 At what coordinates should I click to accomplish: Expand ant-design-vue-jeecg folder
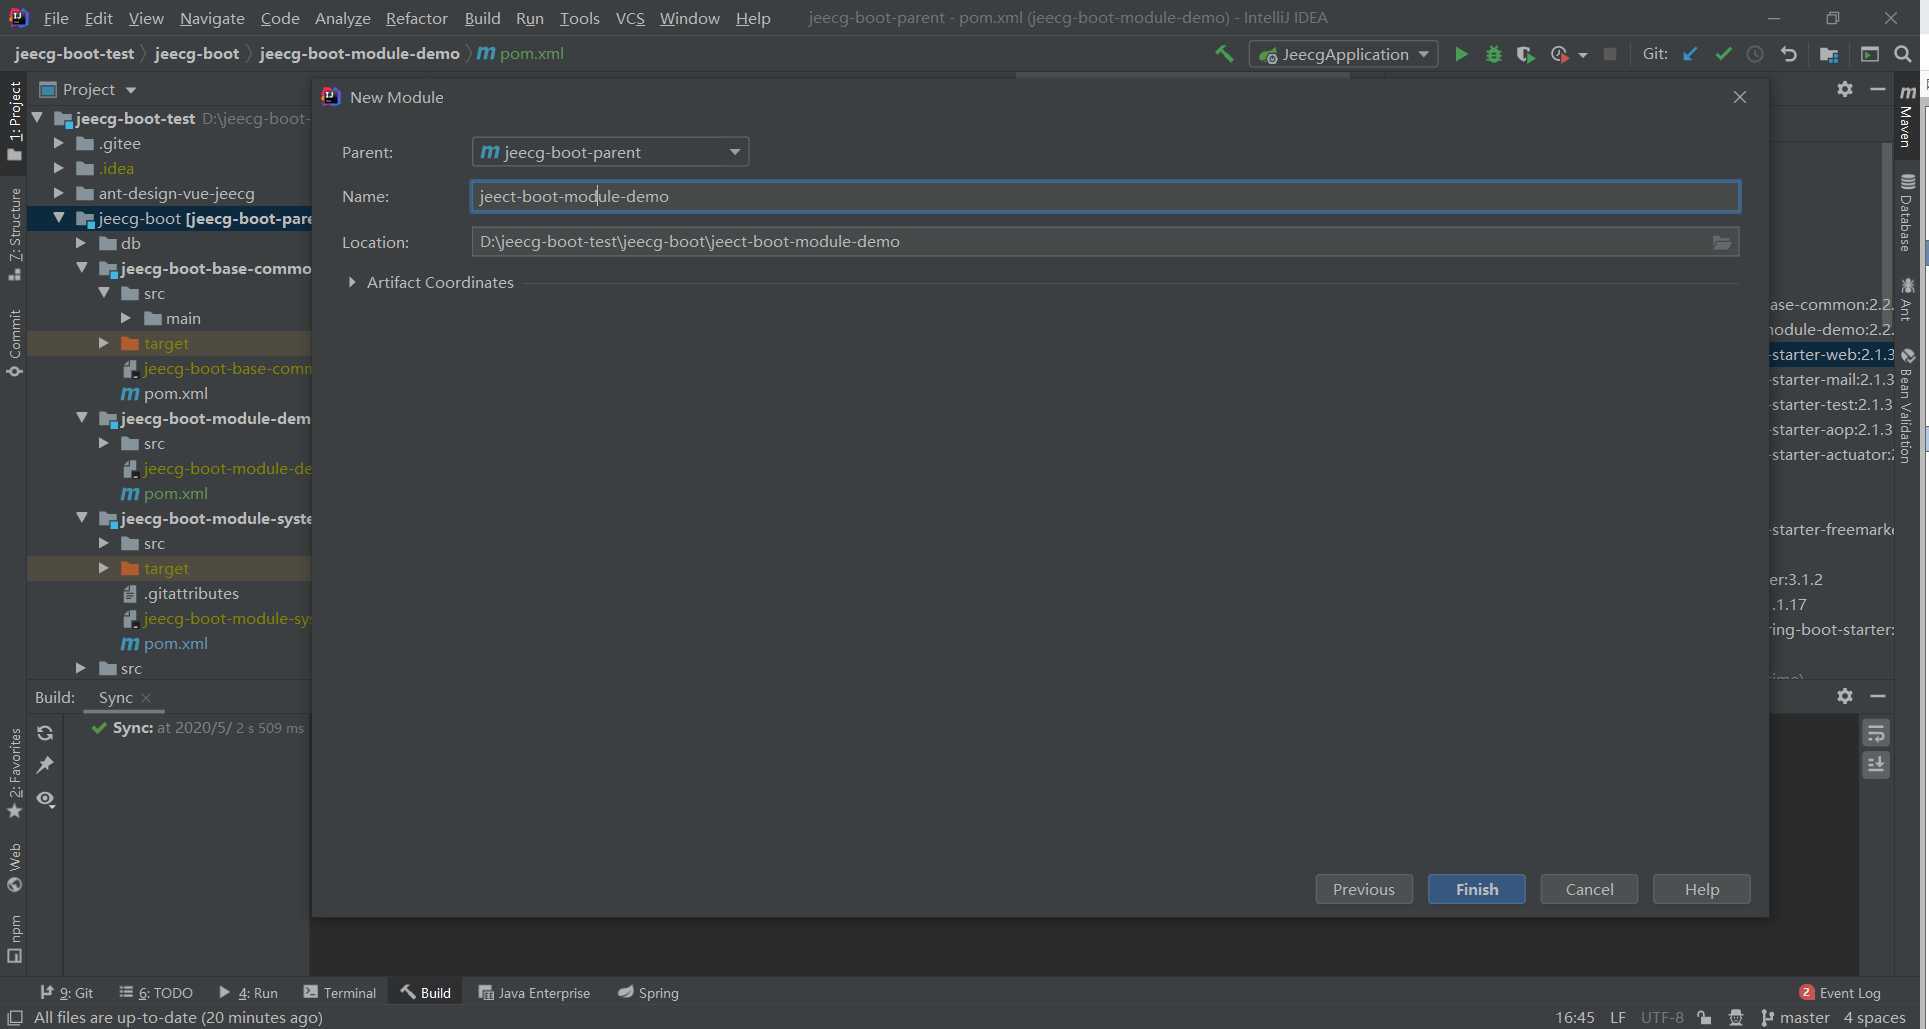59,194
